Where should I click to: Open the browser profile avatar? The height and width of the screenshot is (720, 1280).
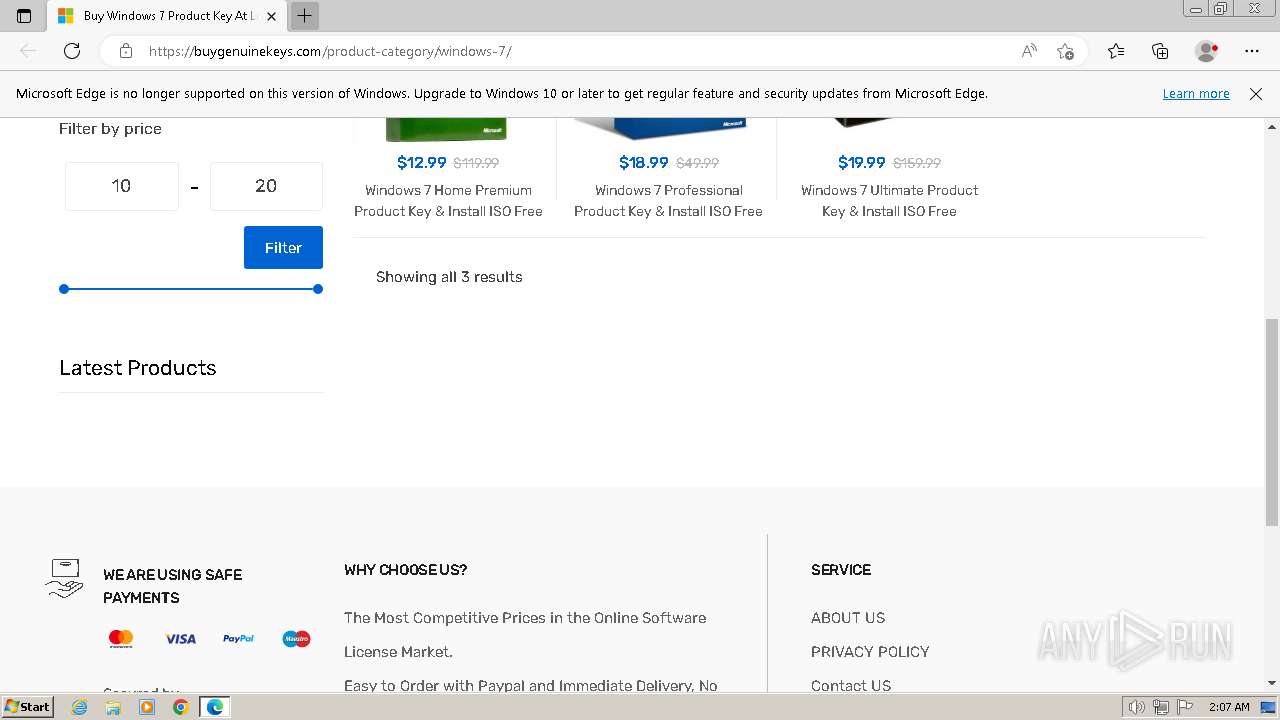1207,51
